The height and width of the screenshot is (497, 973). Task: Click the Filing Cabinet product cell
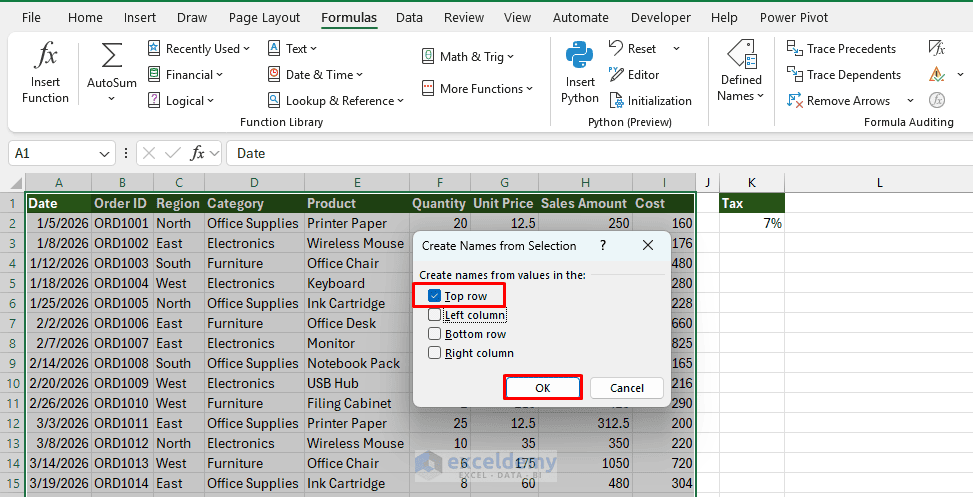click(x=357, y=403)
